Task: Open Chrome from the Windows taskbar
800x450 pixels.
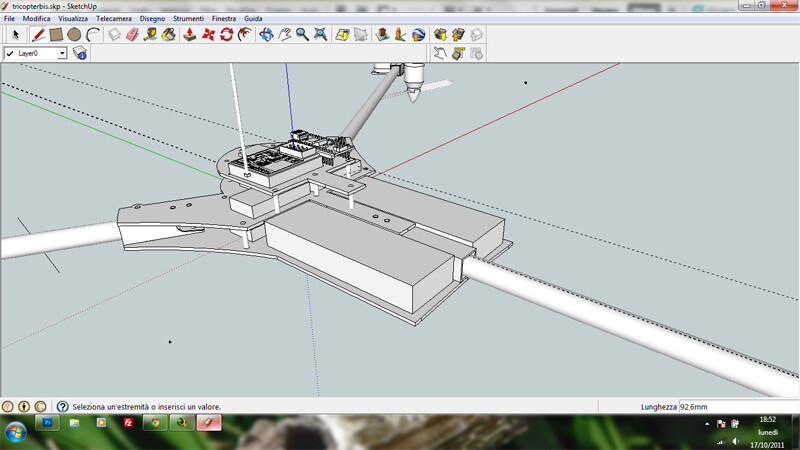Action: click(x=154, y=423)
